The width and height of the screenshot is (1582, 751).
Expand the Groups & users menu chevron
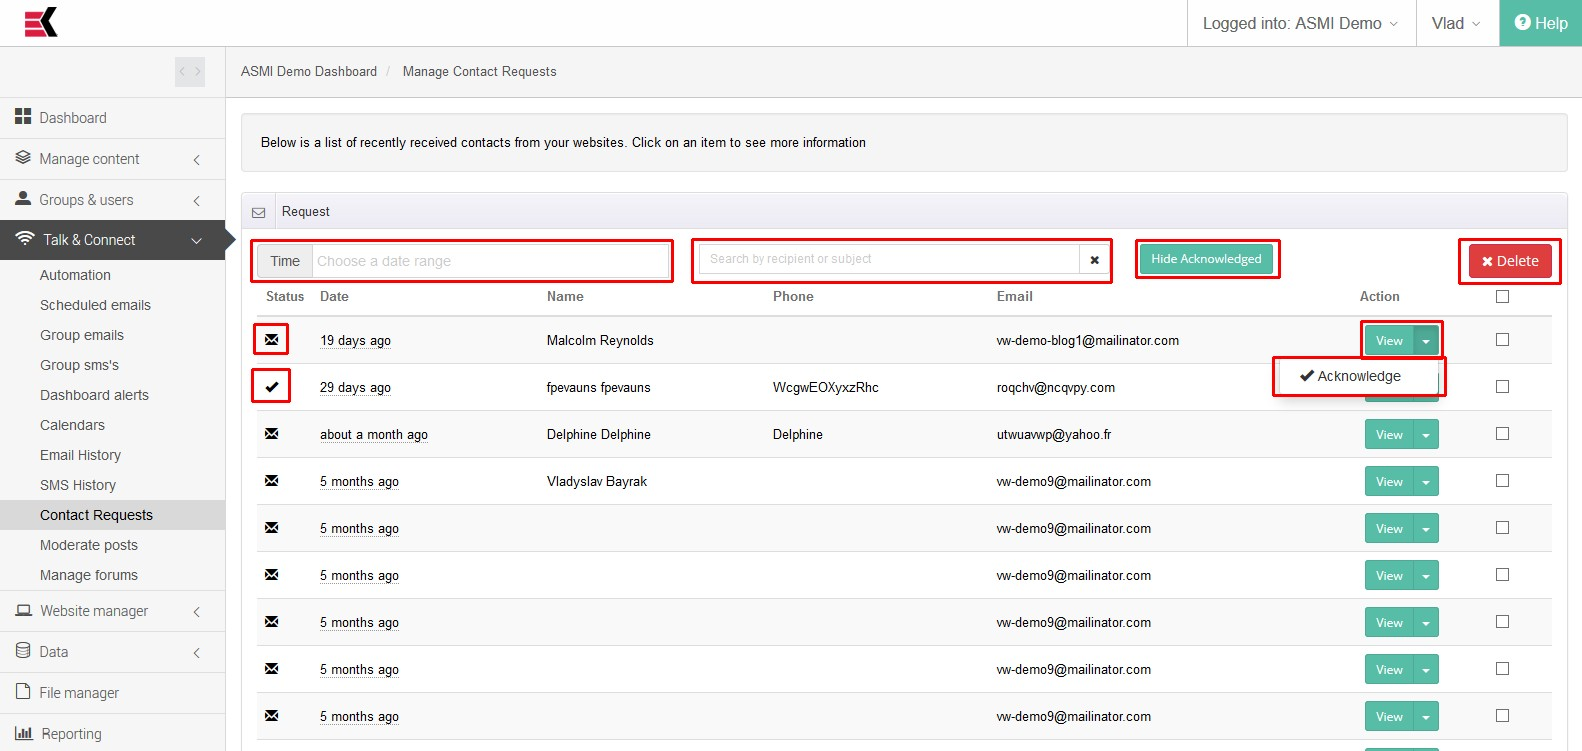pos(197,201)
